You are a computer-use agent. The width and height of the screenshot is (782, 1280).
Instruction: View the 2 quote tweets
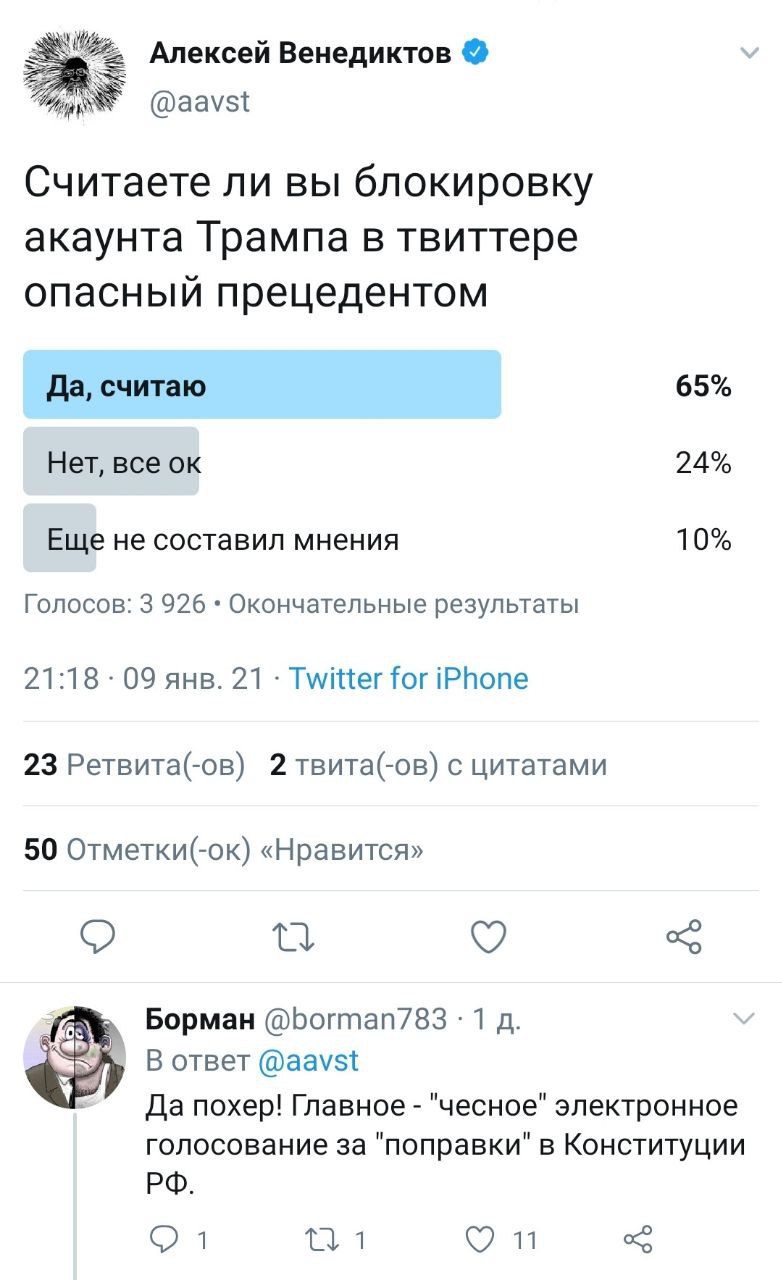[x=438, y=765]
